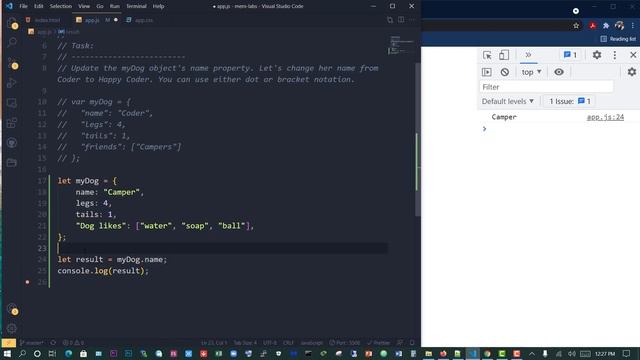
Task: Clear the DevTools console
Action: pyautogui.click(x=504, y=72)
